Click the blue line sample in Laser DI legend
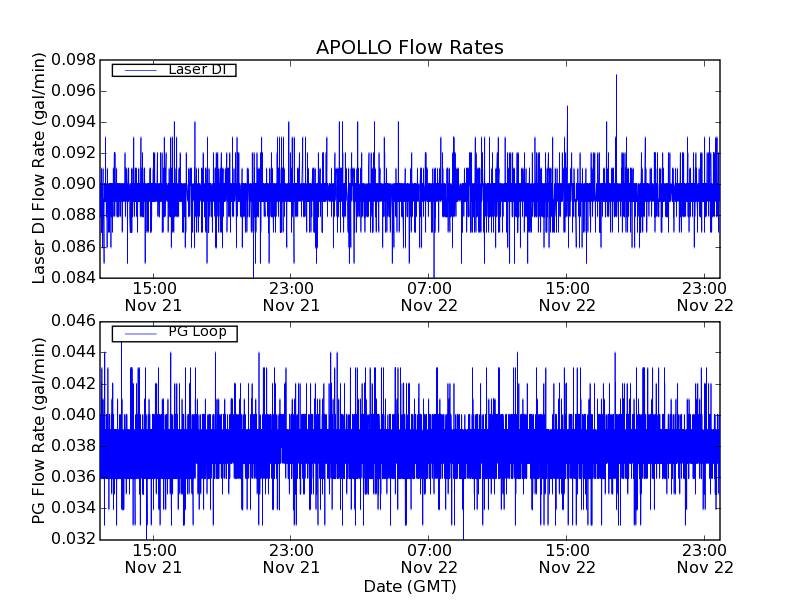 tap(138, 70)
